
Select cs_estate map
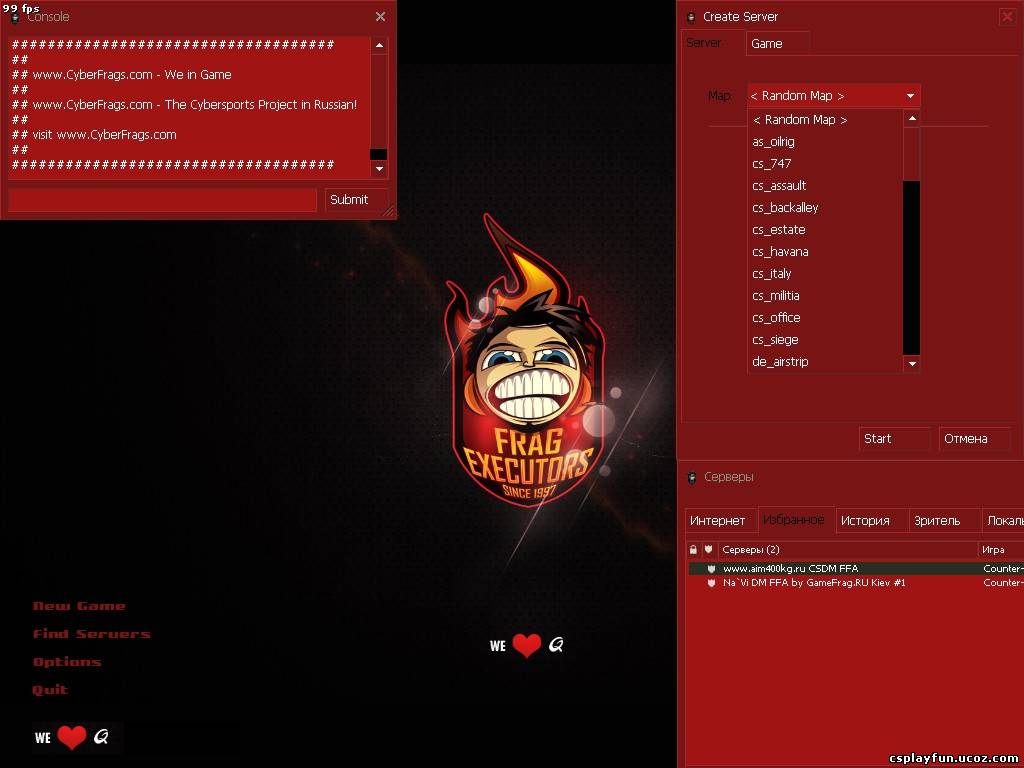tap(825, 230)
